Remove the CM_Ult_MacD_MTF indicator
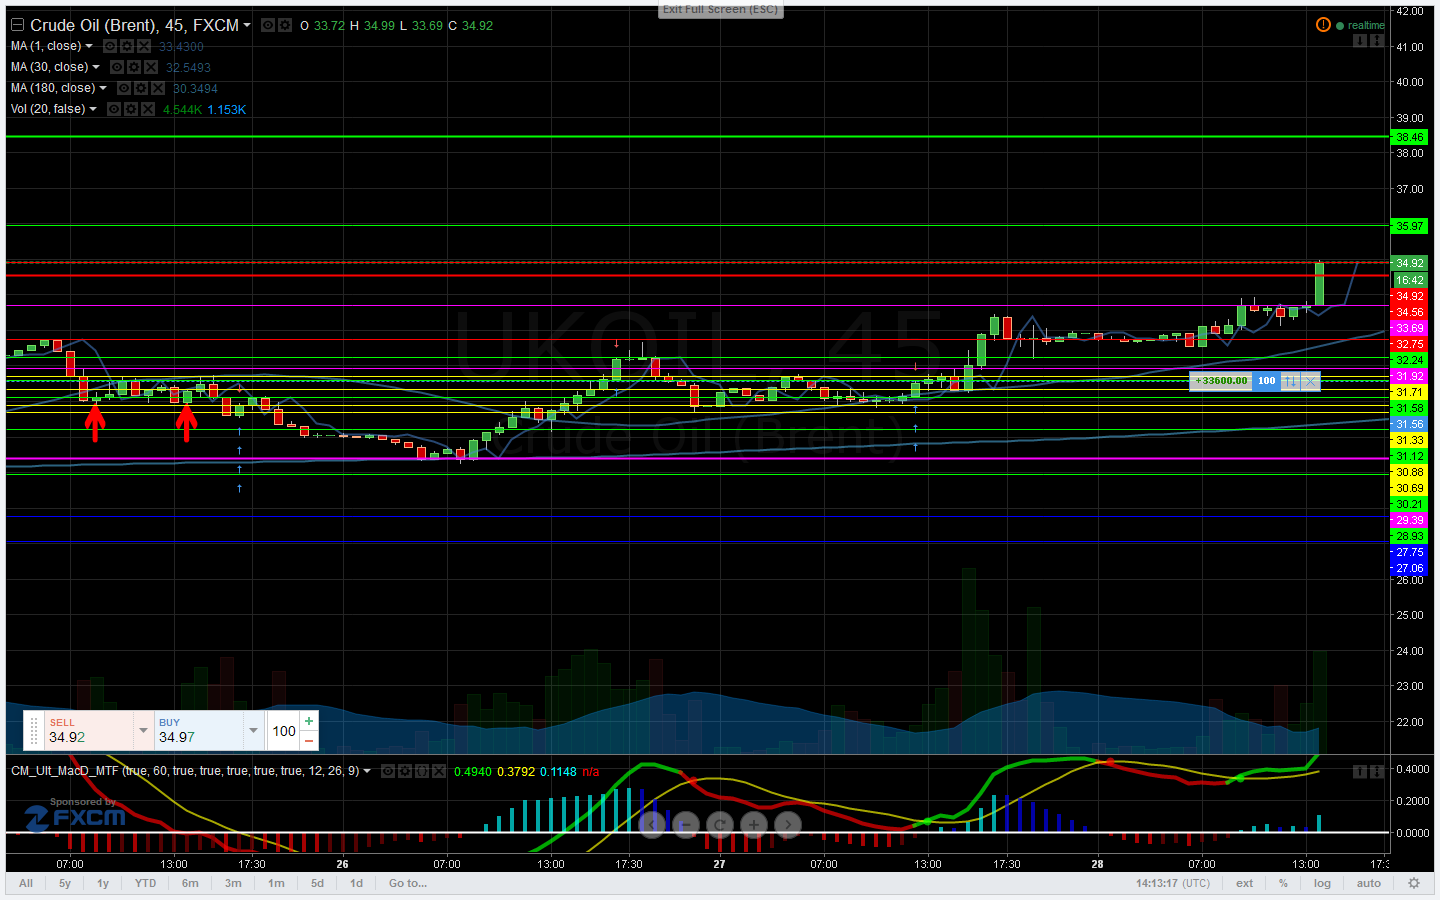Screen dimensions: 1440x900 [x=439, y=771]
